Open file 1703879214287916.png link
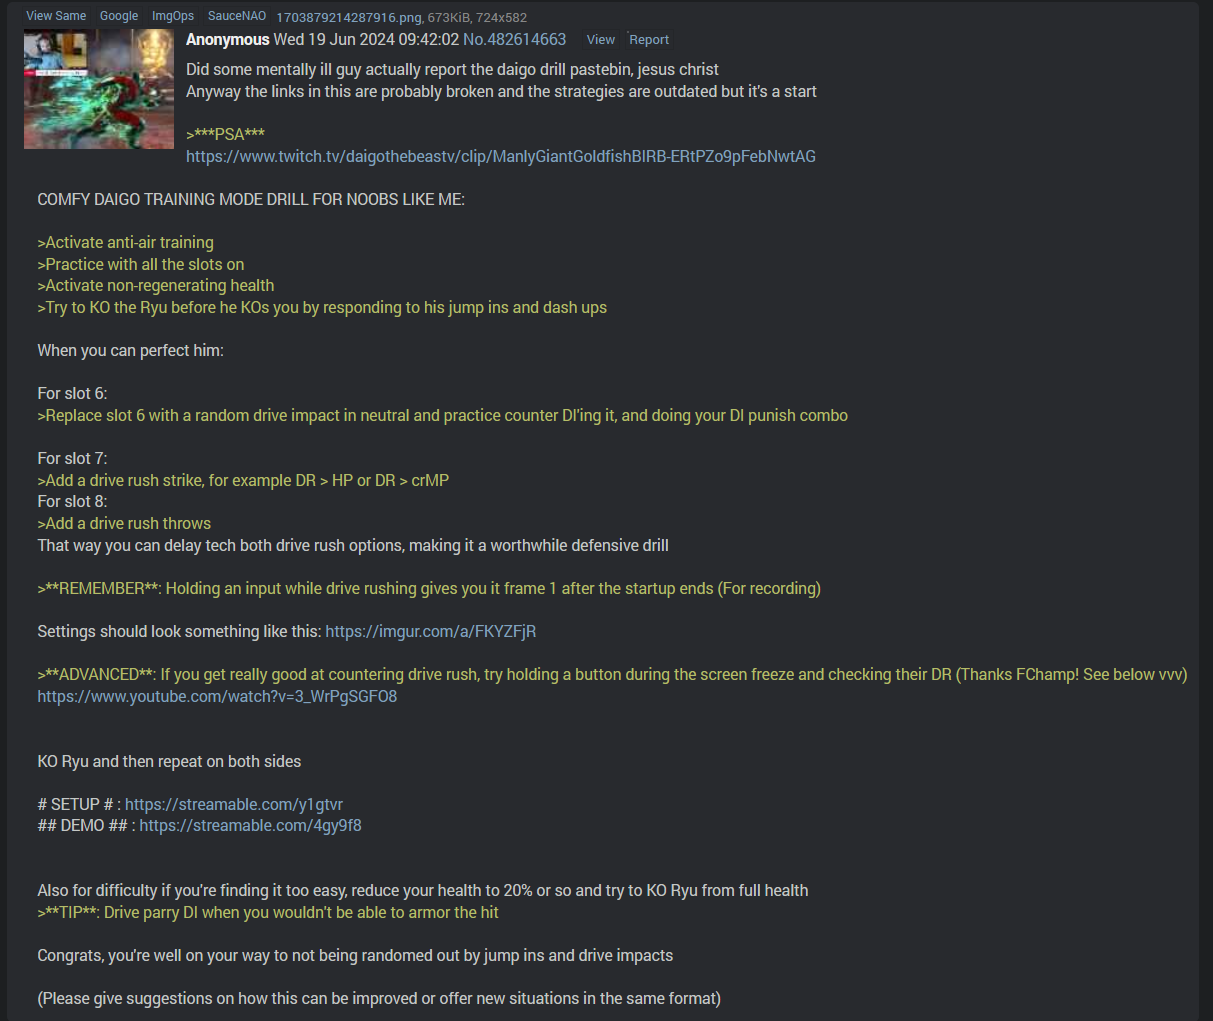The image size is (1213, 1021). [349, 17]
